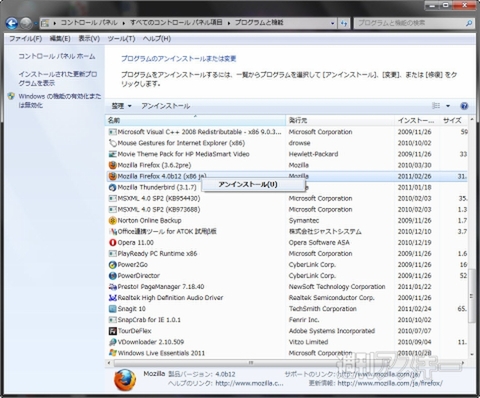
Task: Select MSXML 4.0 SP2 (KB973688) row
Action: tap(287, 209)
